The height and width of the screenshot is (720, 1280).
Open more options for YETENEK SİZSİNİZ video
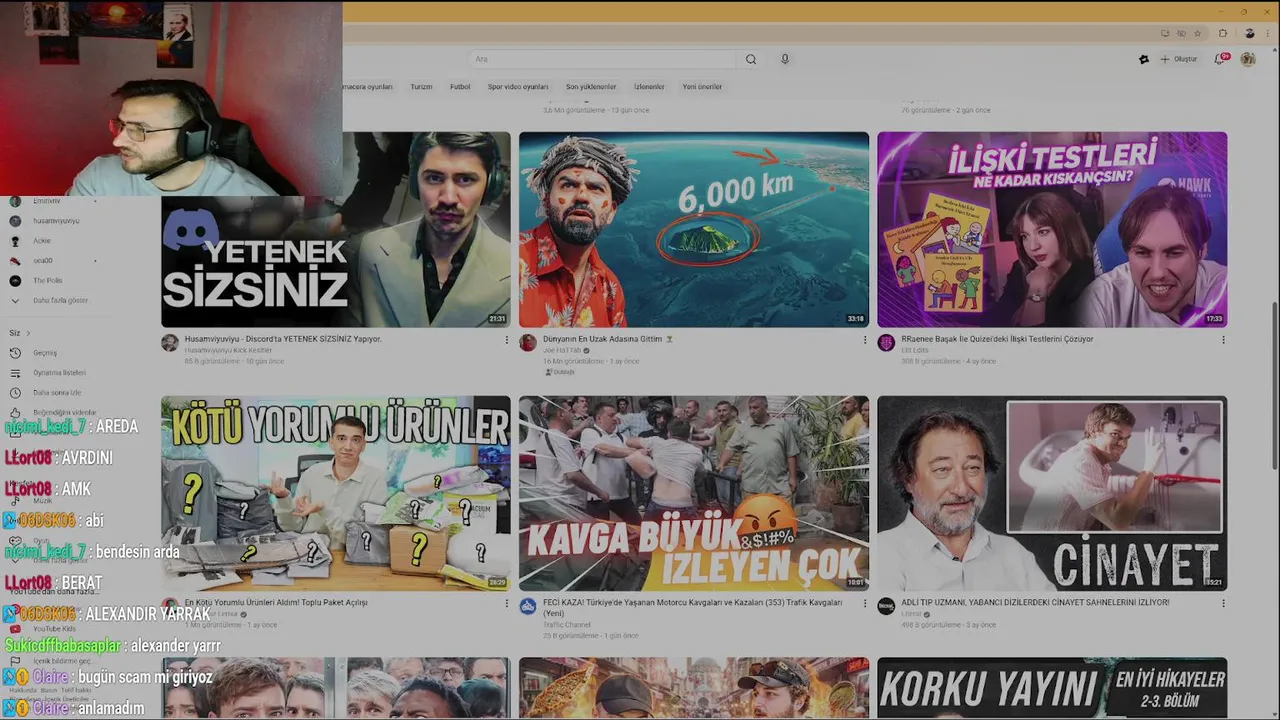[506, 340]
